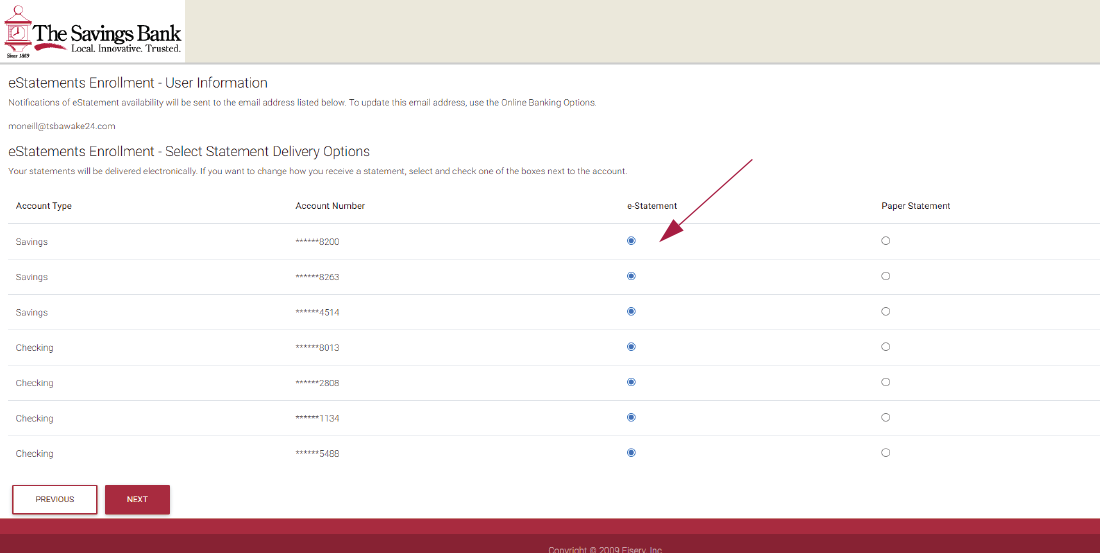
Task: Select e-Statement for Savings account ending 8200
Action: [631, 241]
